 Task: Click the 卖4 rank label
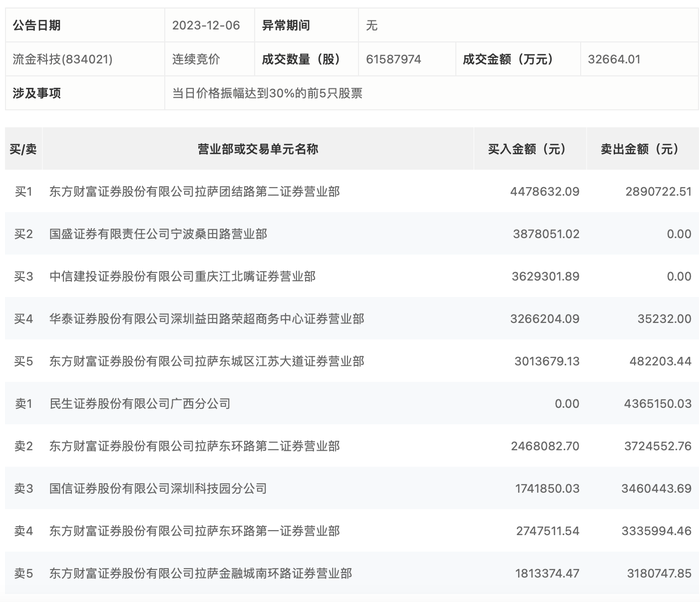pos(24,531)
